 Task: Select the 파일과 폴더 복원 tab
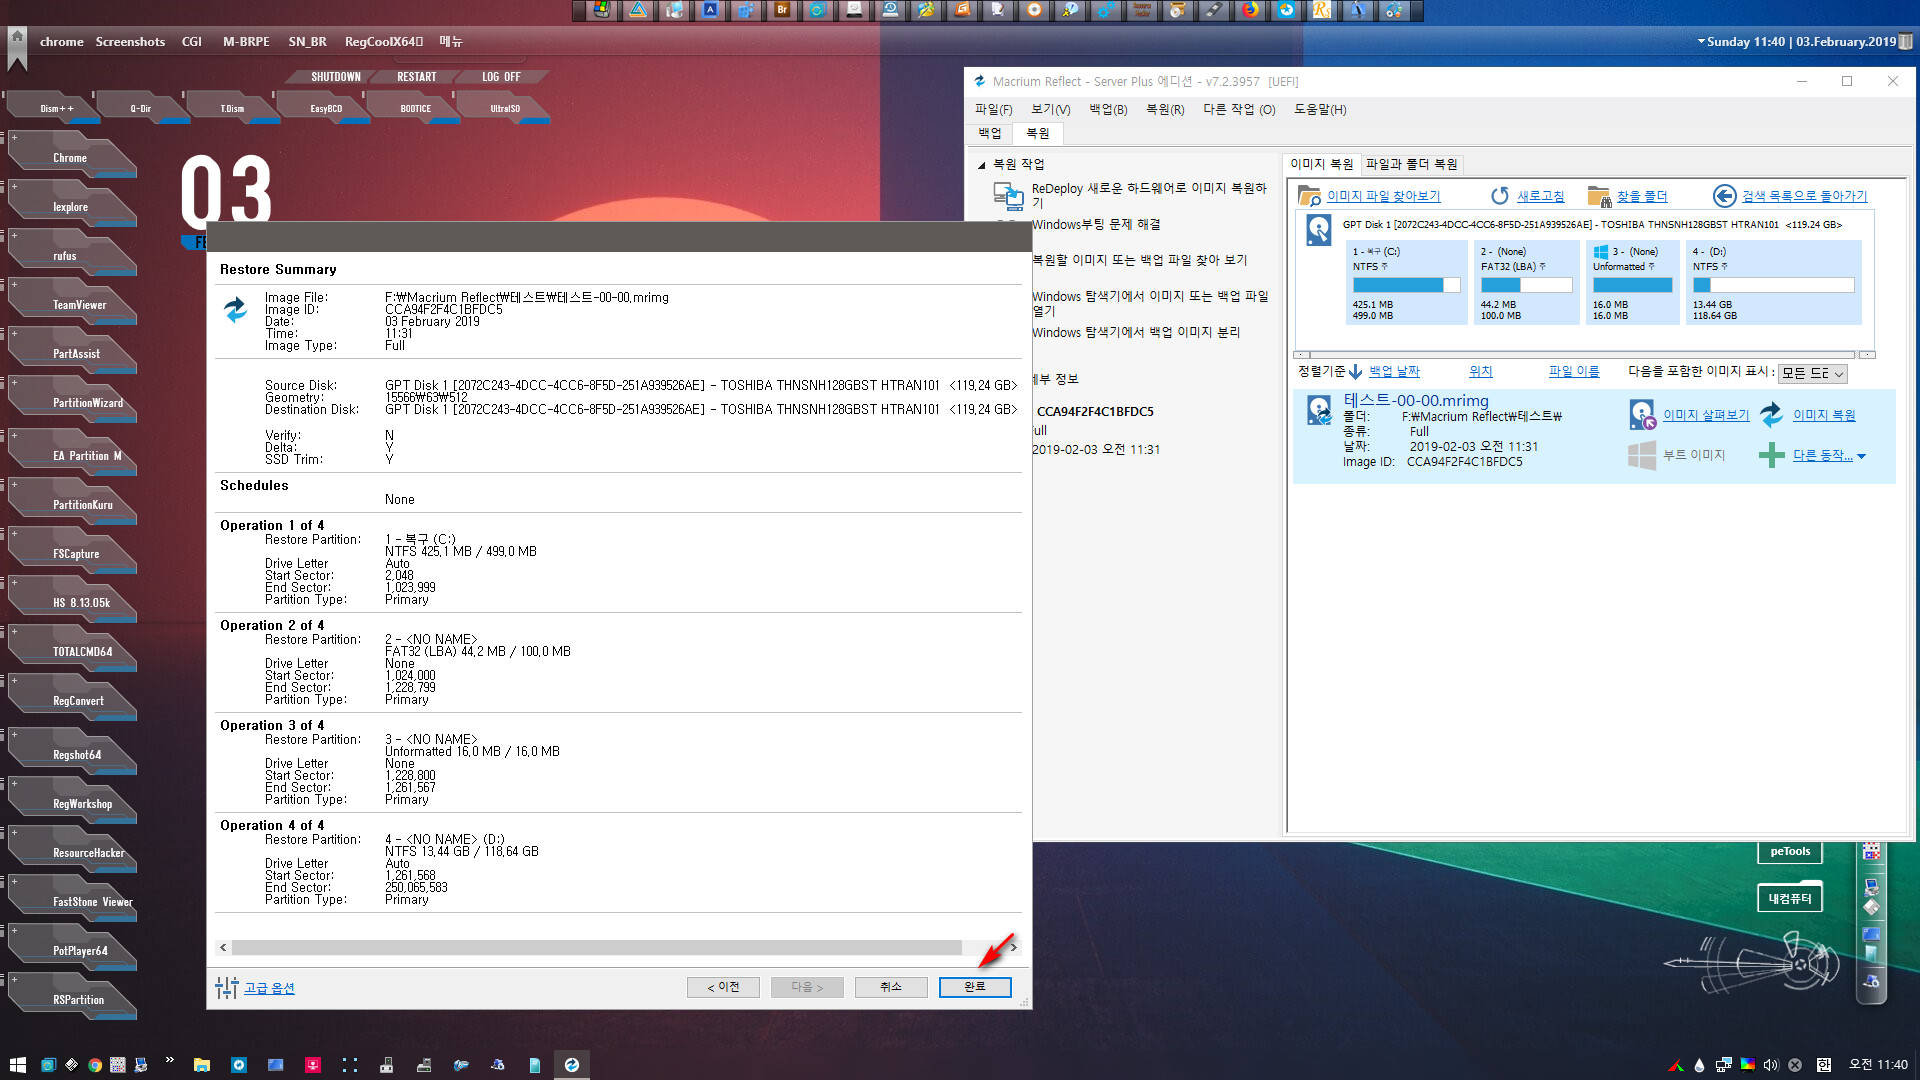1411,164
